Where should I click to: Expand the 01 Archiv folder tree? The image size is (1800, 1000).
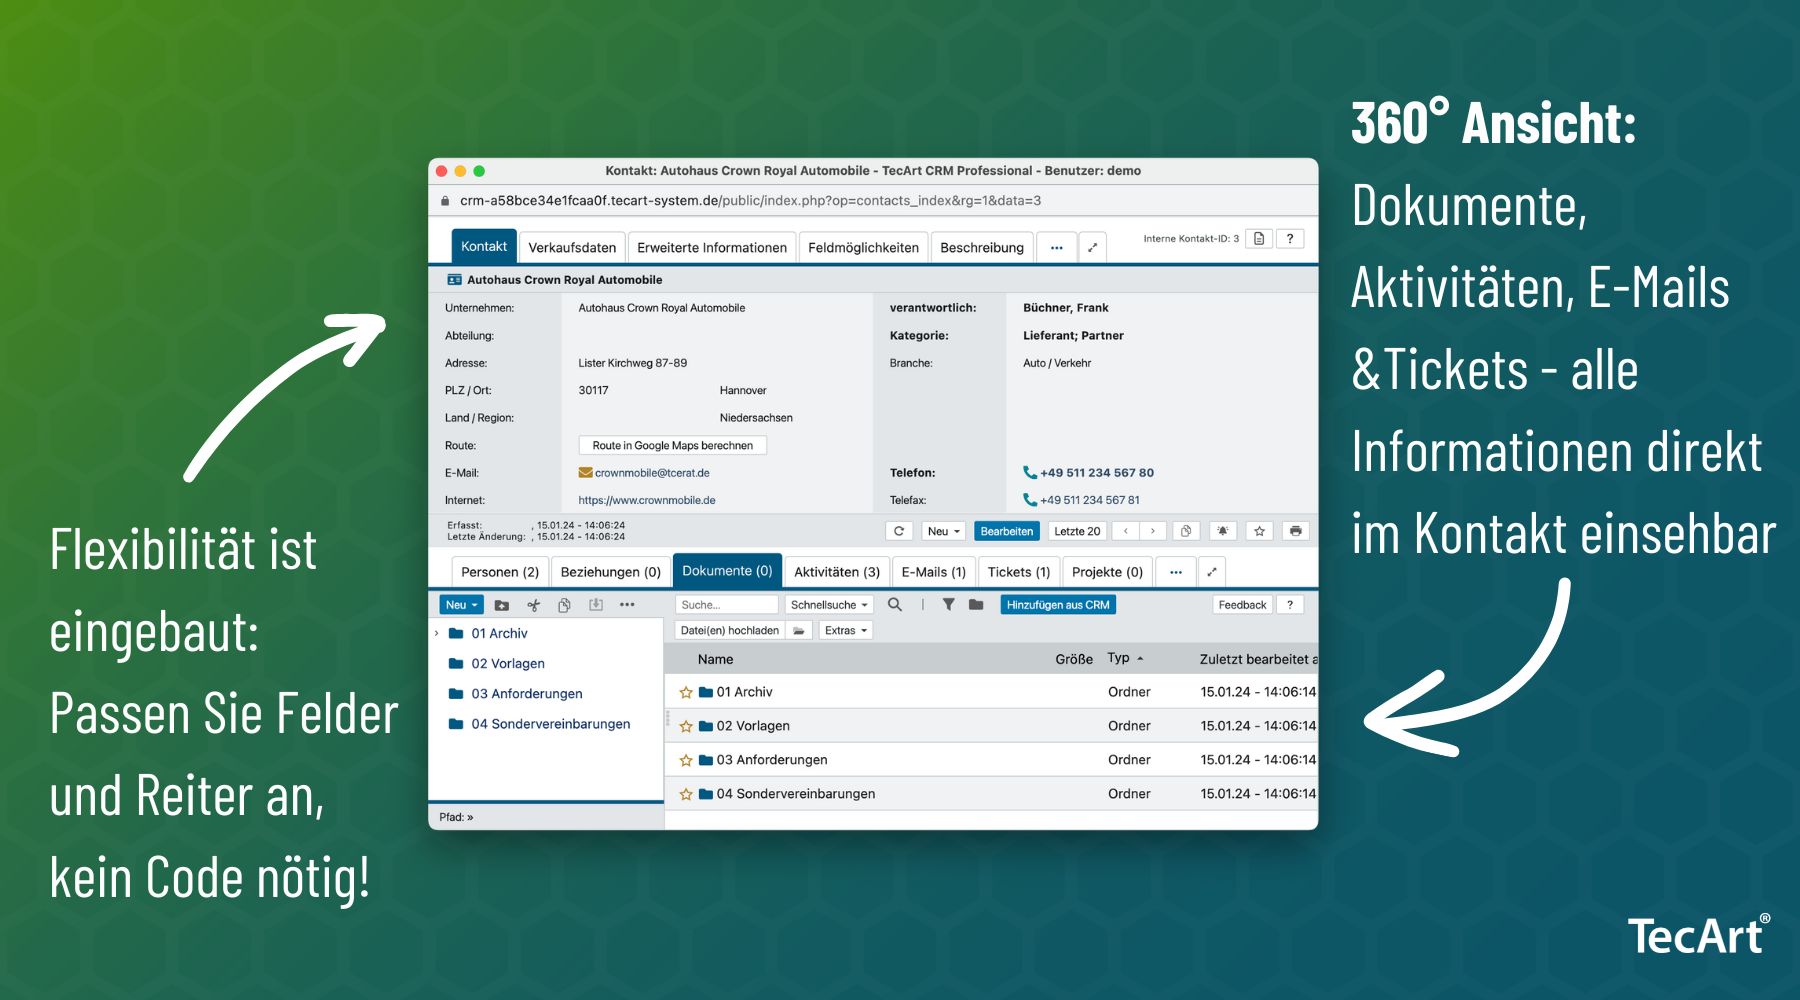coord(436,633)
